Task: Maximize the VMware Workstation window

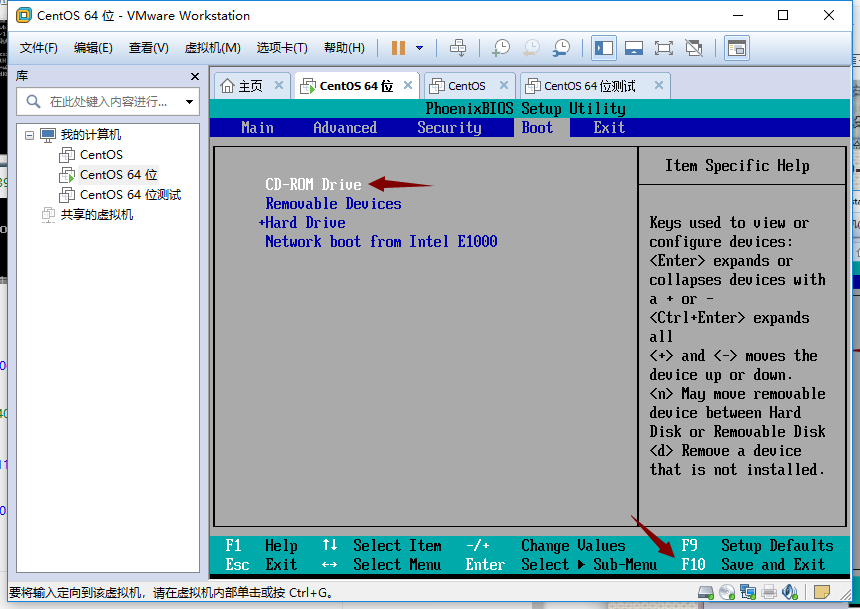Action: (783, 15)
